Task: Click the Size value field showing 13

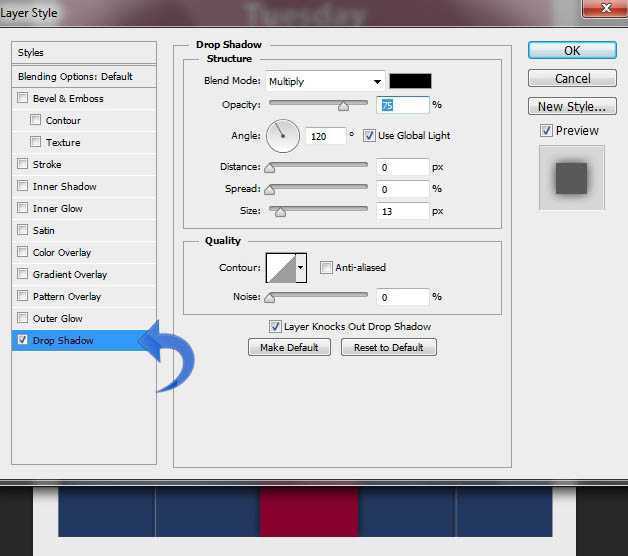Action: 403,212
